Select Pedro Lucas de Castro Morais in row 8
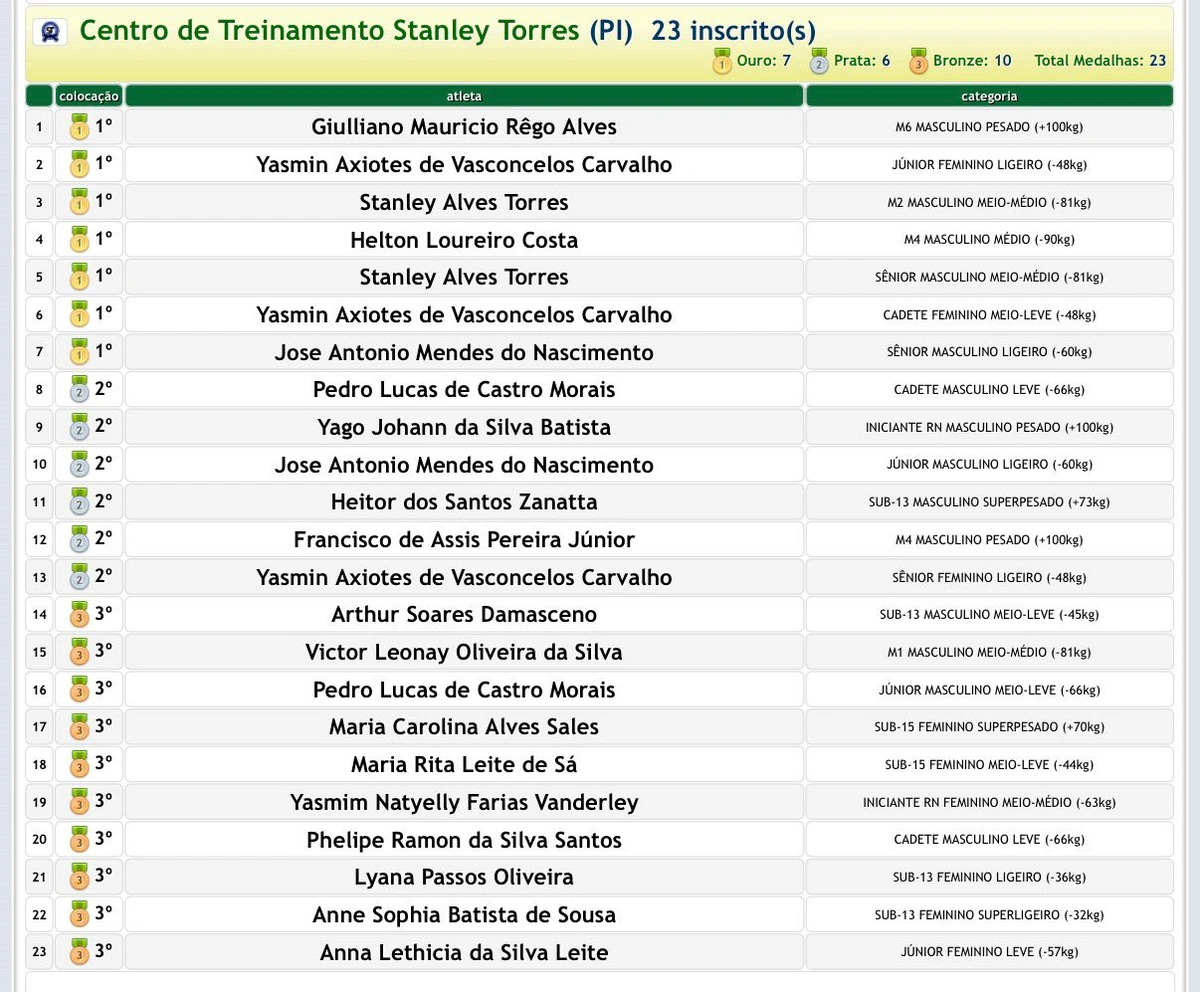This screenshot has height=992, width=1200. (464, 390)
